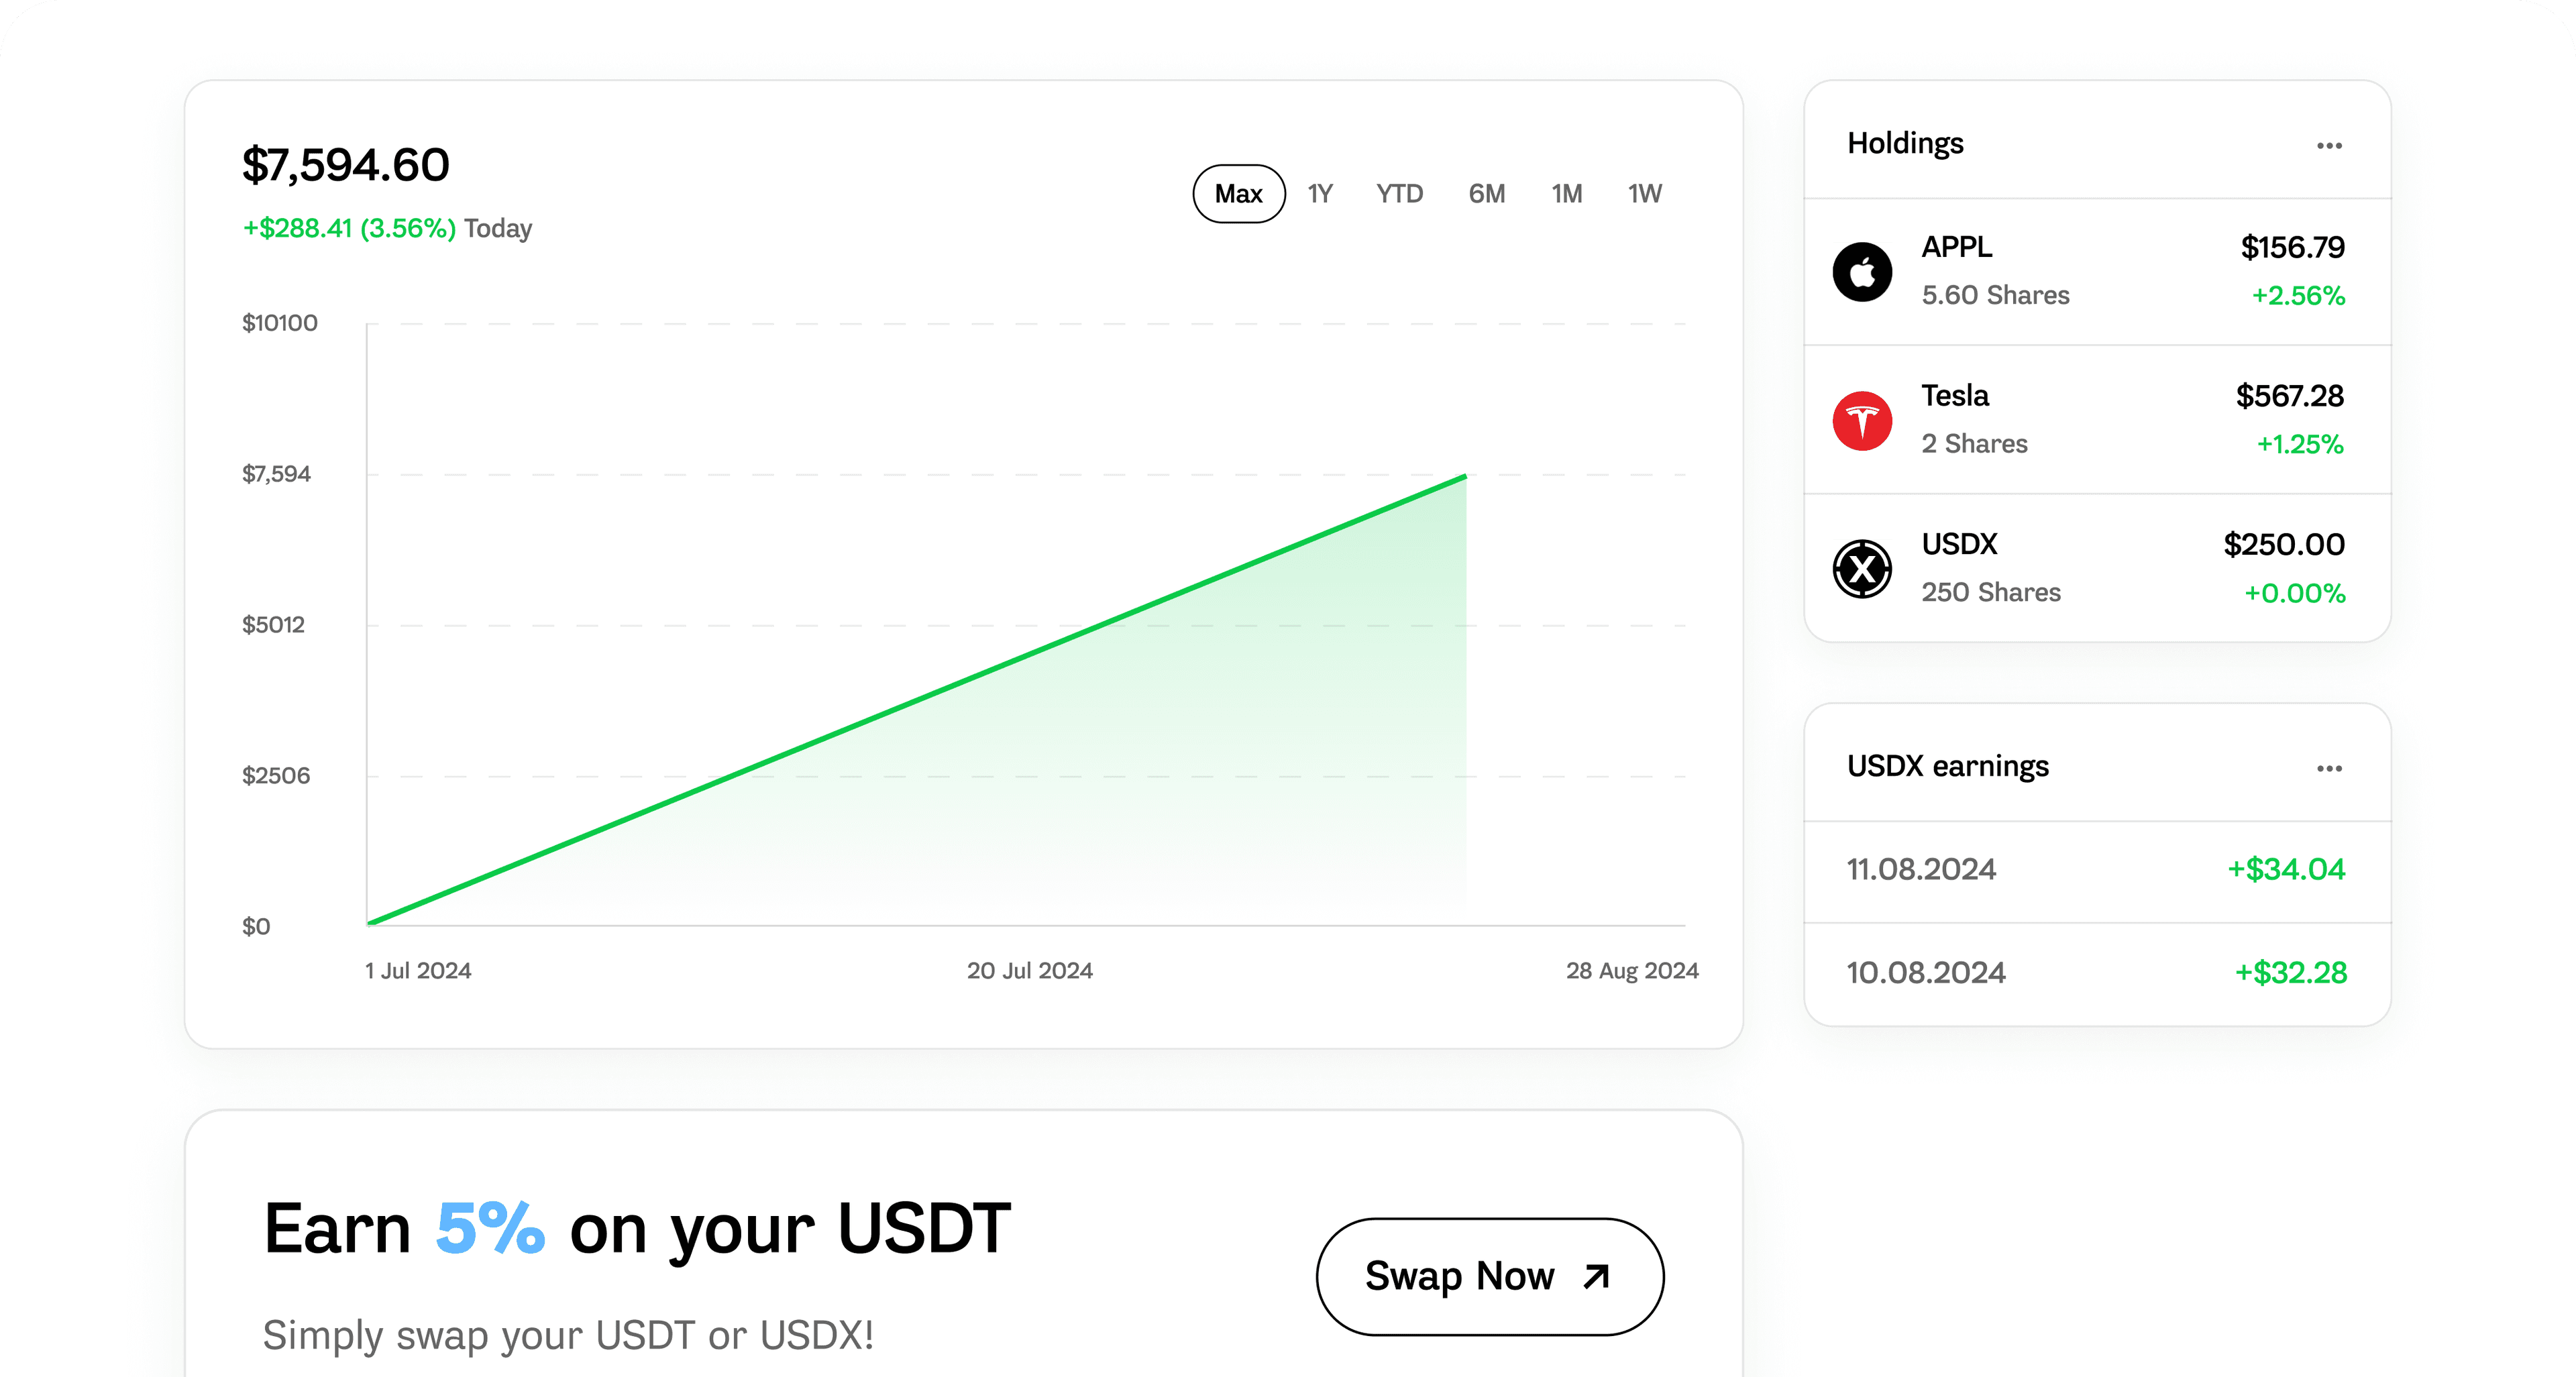Viewport: 2576px width, 1377px height.
Task: Click the Tesla logo icon
Action: 1862,420
